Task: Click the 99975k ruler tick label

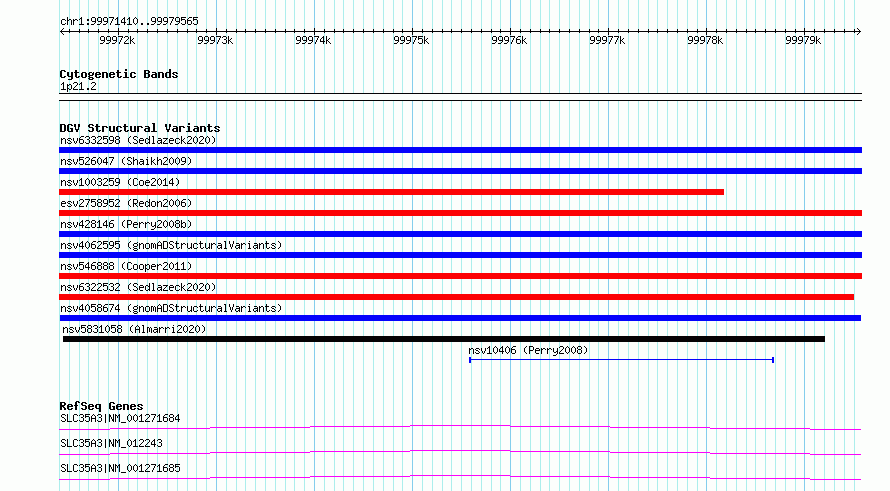Action: (x=411, y=40)
